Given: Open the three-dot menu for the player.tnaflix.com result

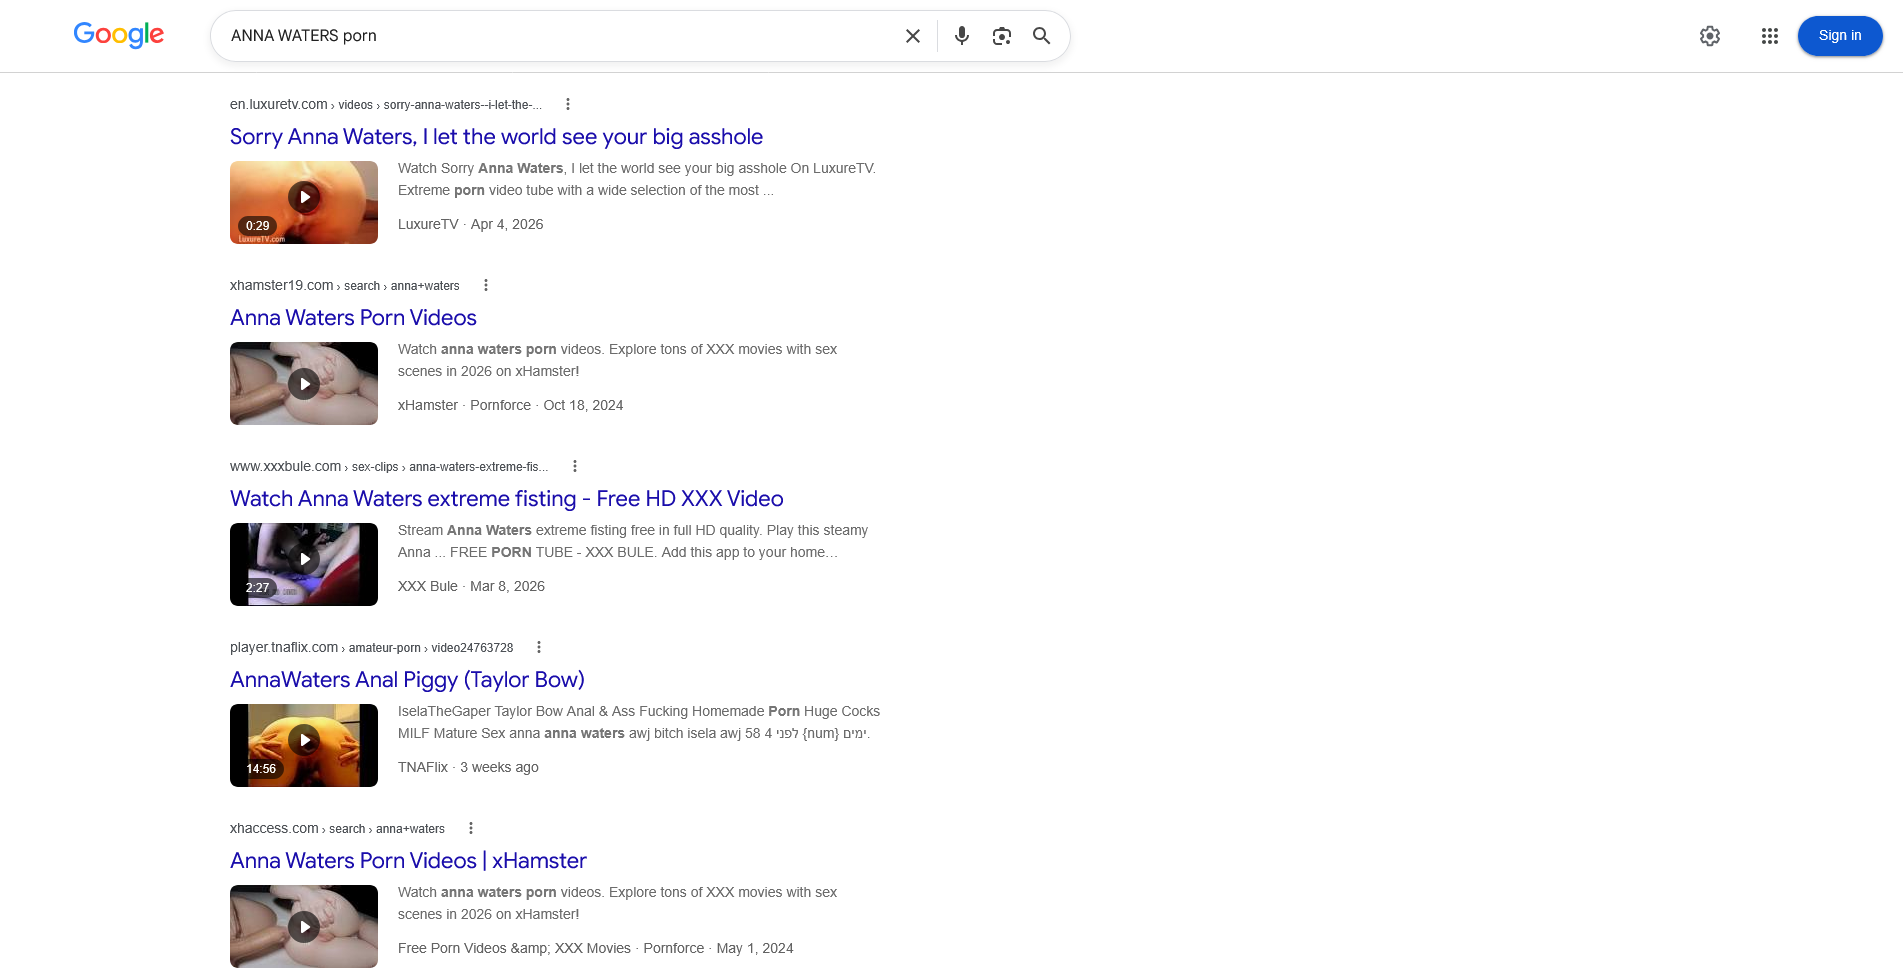Looking at the screenshot, I should tap(539, 647).
